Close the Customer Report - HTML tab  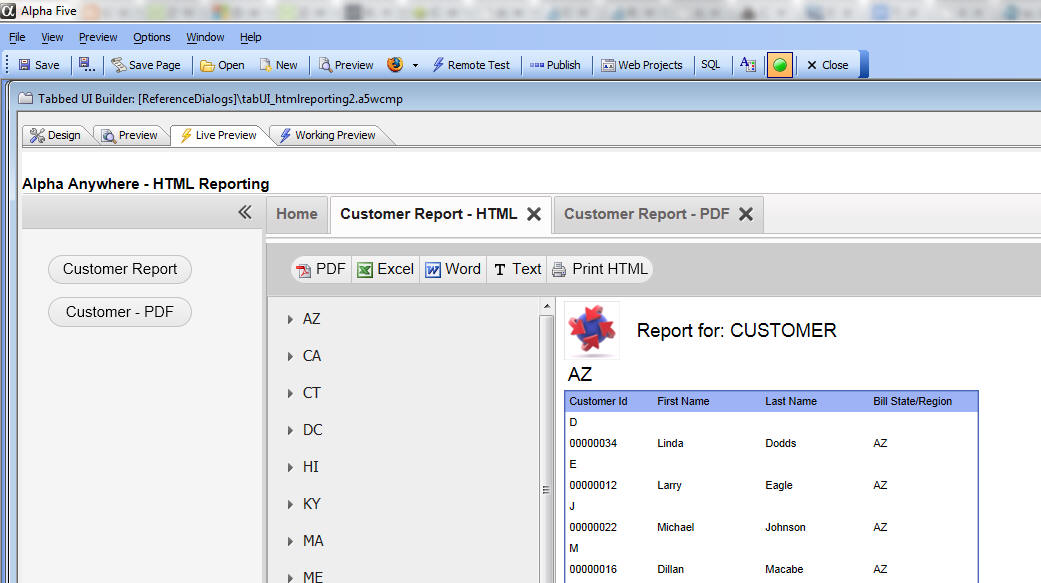(x=534, y=214)
